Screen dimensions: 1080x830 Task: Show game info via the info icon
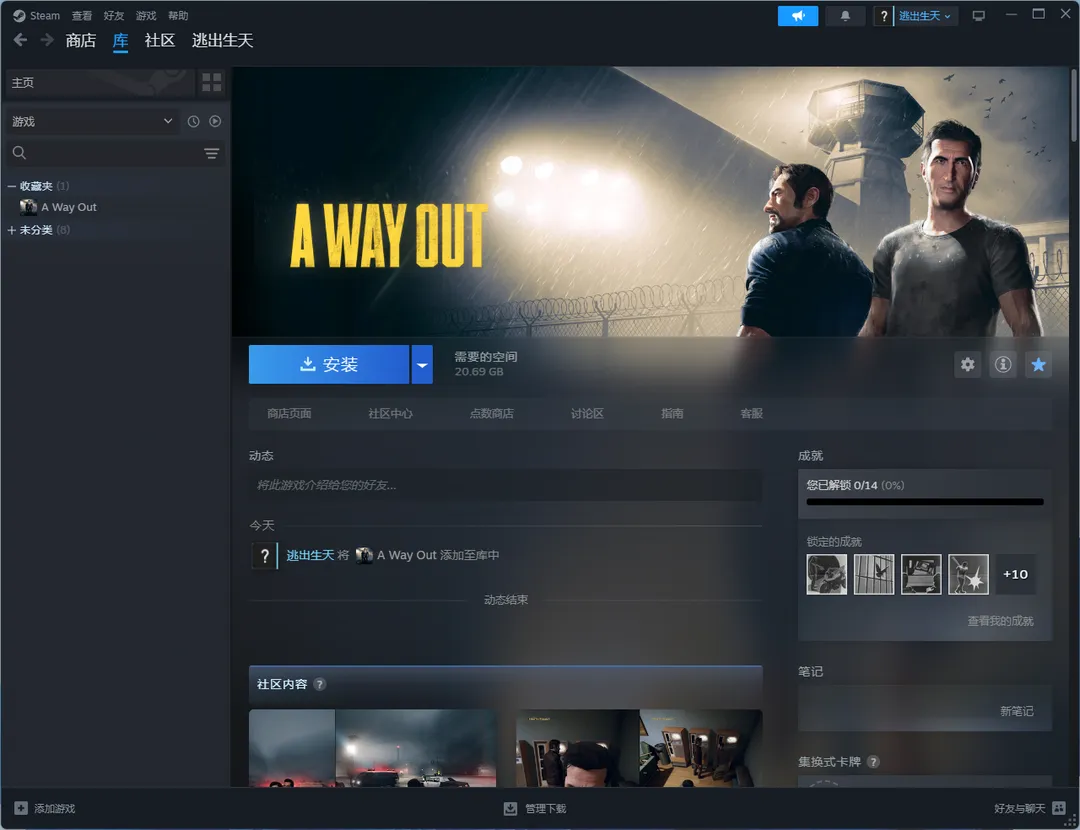tap(1003, 365)
